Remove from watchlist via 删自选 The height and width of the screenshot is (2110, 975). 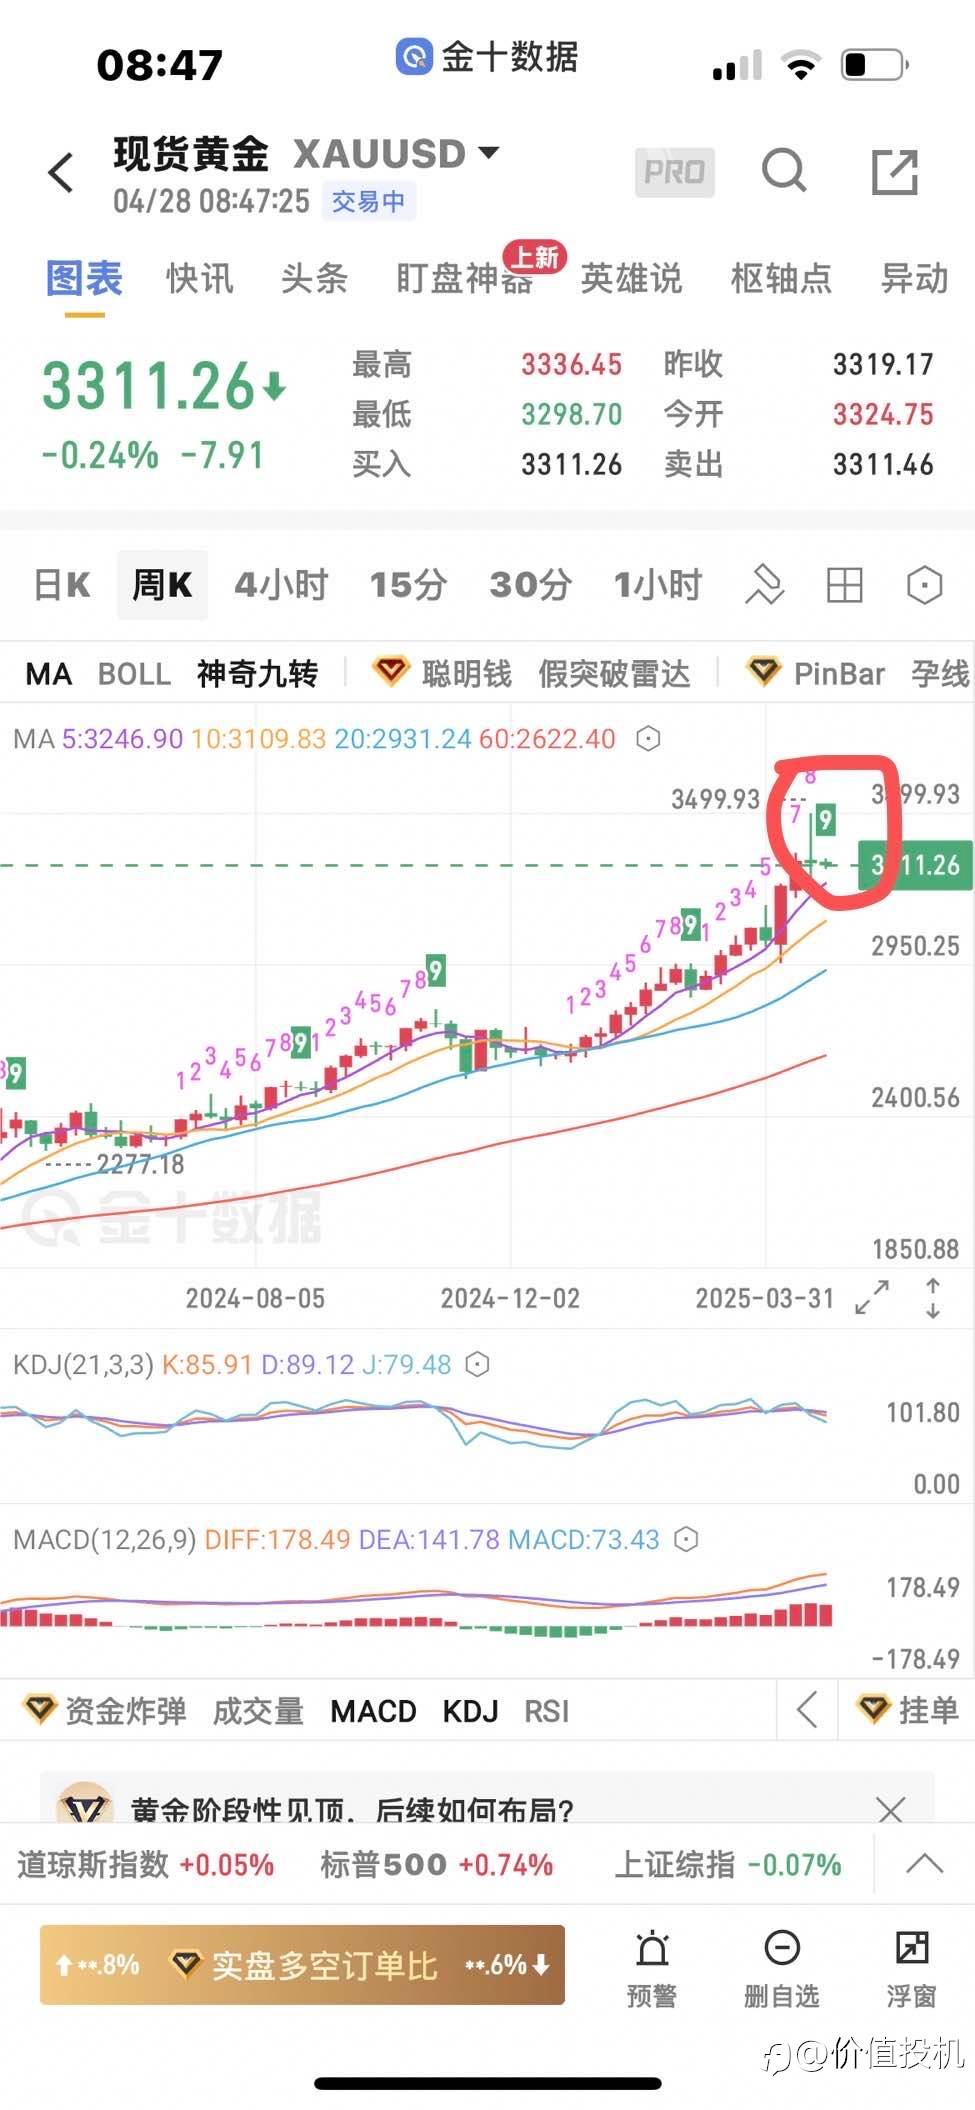coord(781,1967)
